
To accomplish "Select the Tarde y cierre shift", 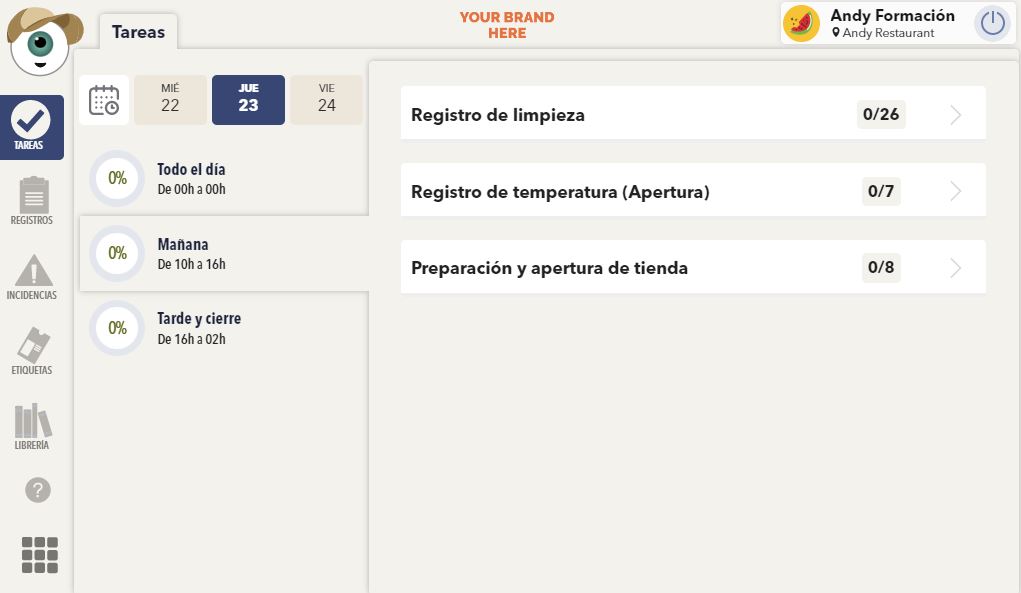I will tap(224, 328).
